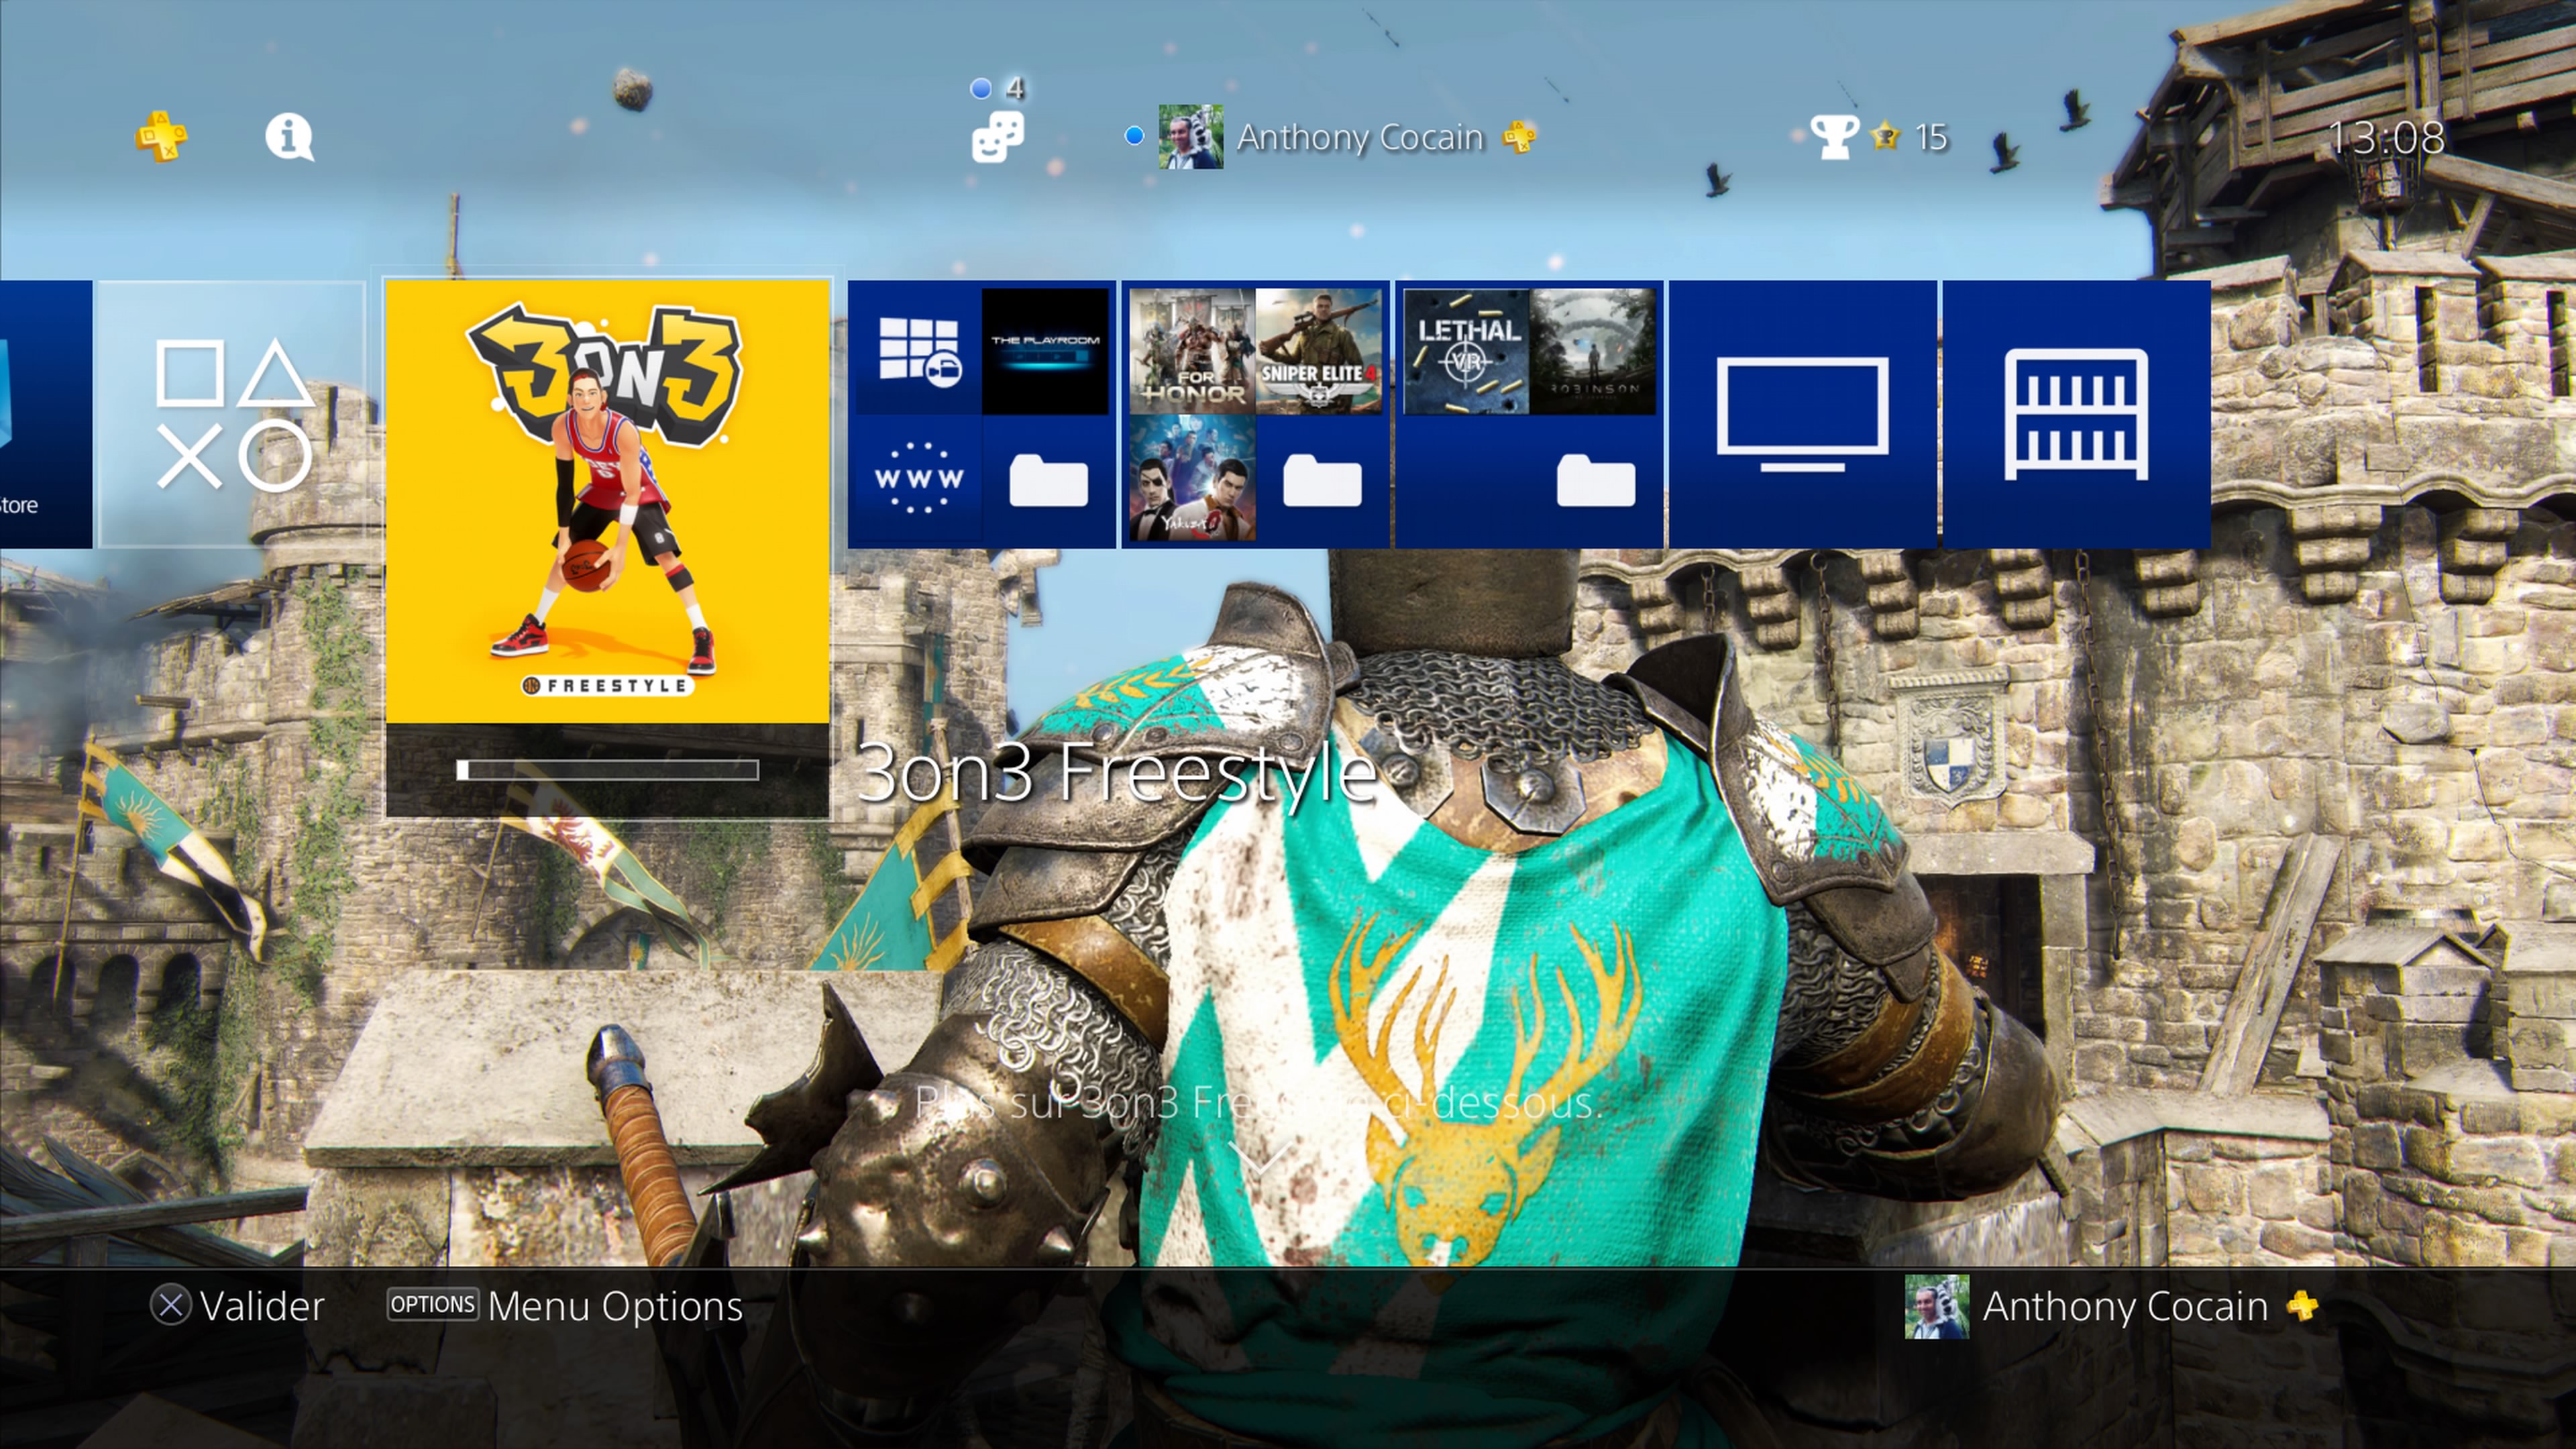Click the 3on3 Freestyle download progress bar
2576x1449 pixels.
click(608, 770)
